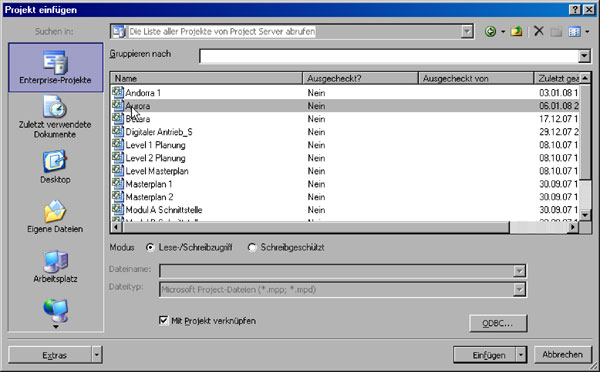Open the Arbeitsplatz location

pos(55,266)
